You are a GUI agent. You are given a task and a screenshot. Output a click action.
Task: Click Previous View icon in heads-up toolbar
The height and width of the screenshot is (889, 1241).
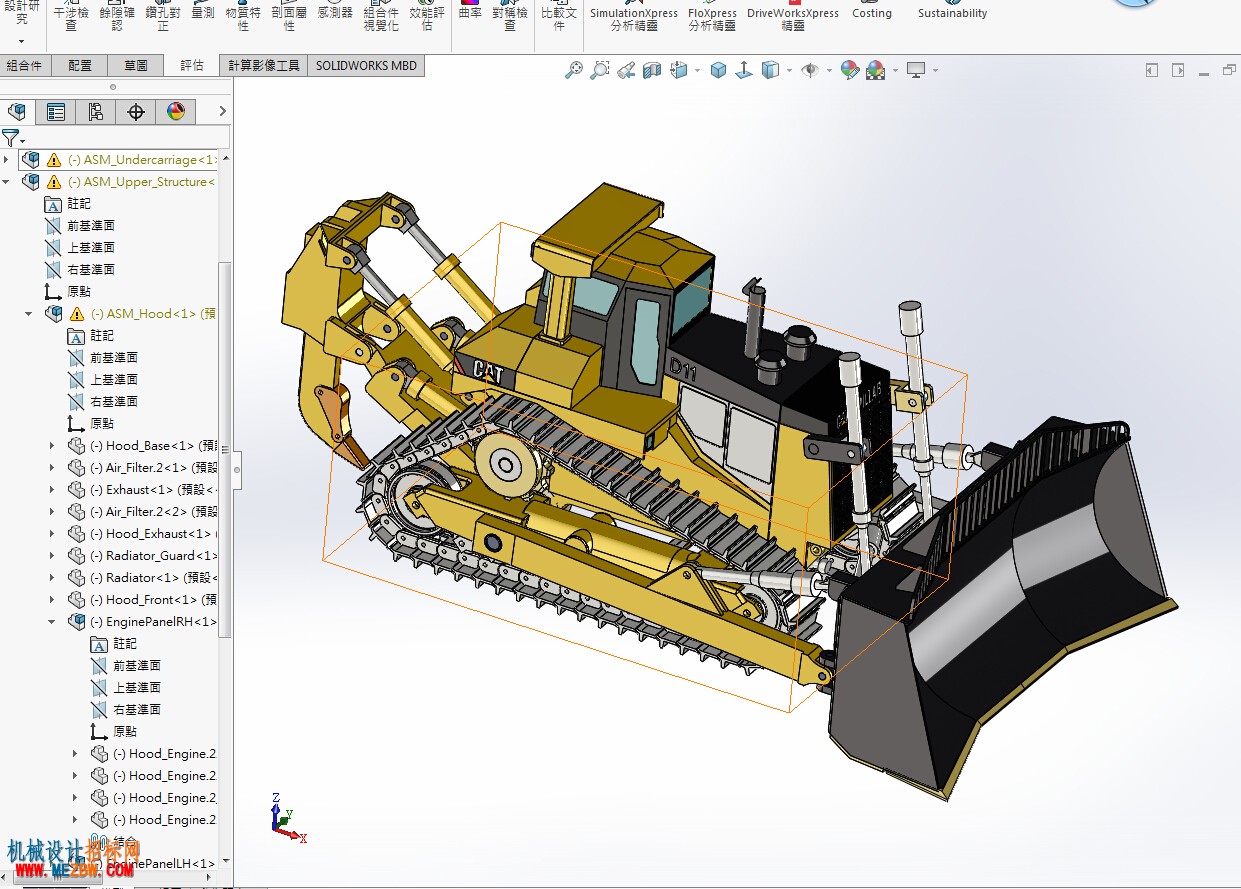tap(626, 70)
